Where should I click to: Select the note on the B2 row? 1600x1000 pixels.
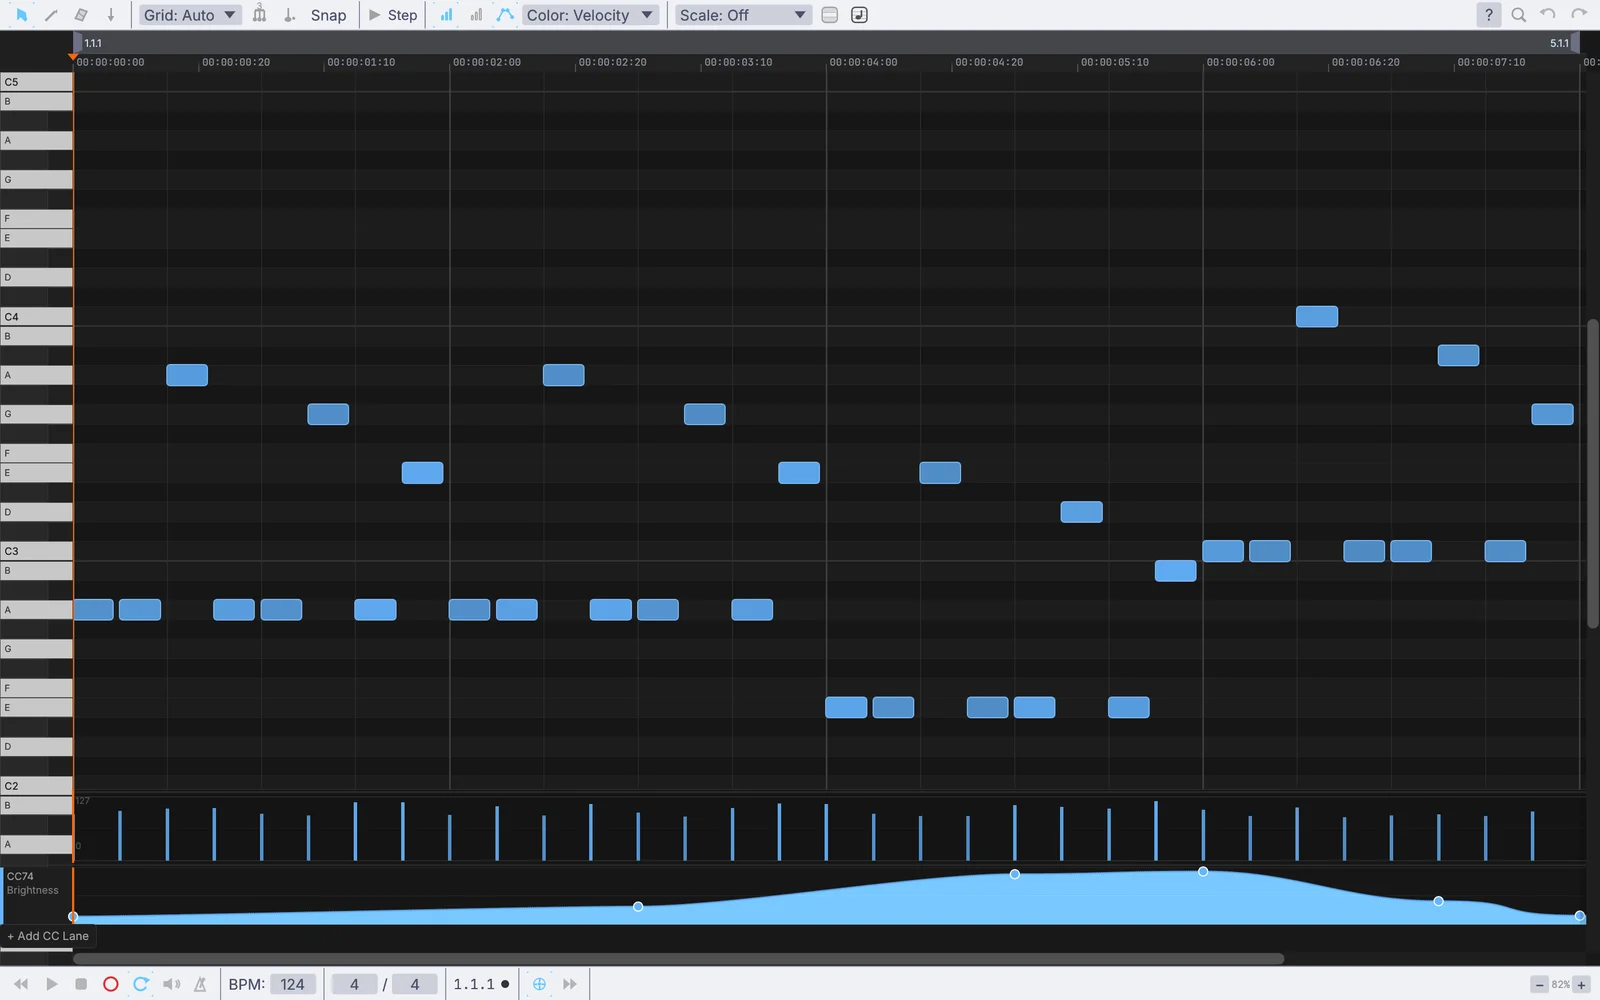[1175, 571]
